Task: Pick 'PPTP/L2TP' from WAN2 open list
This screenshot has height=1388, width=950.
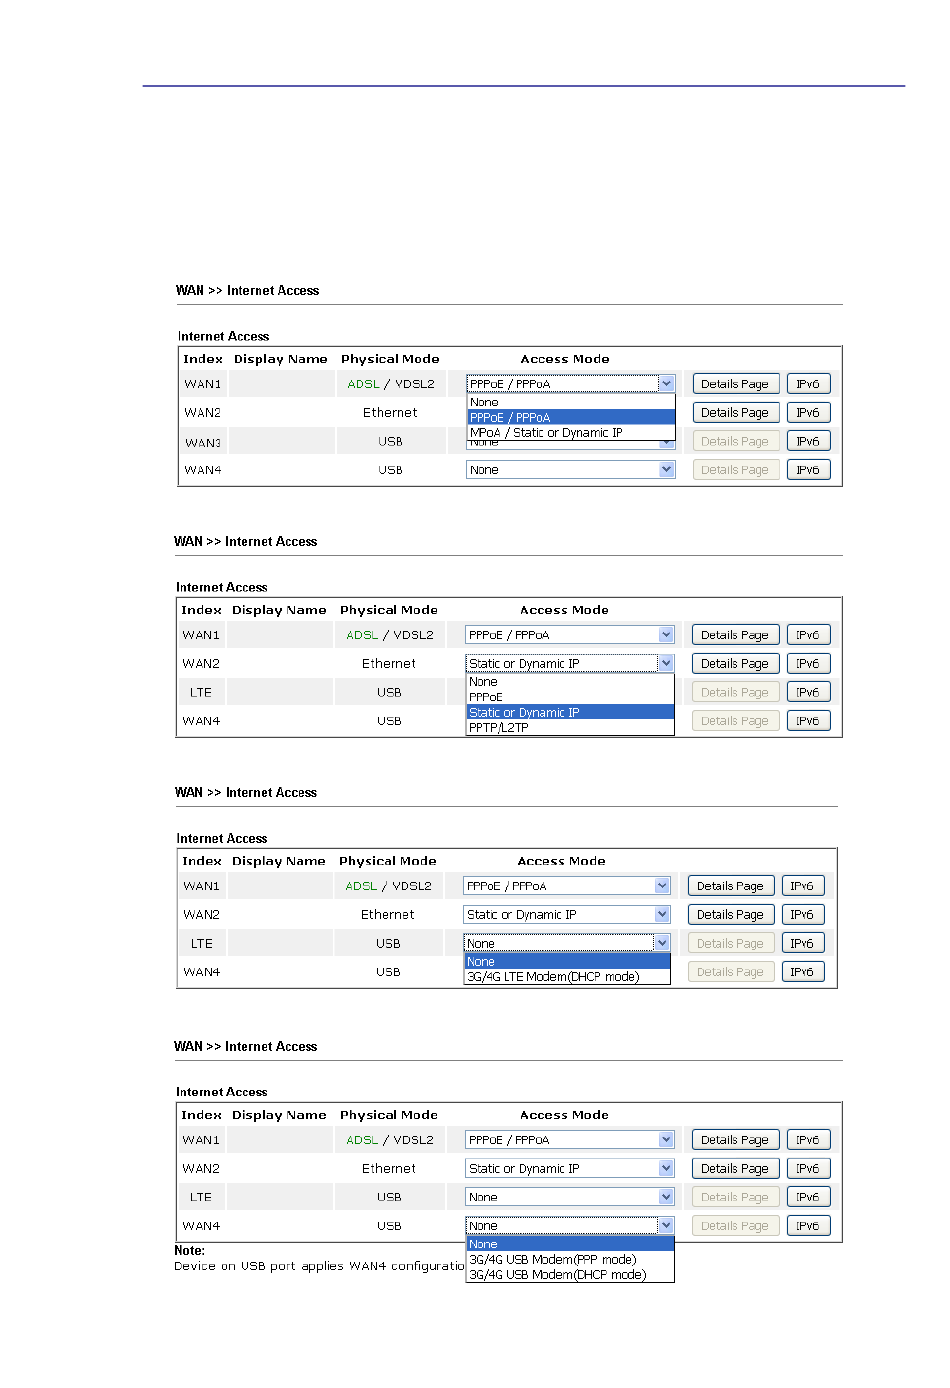Action: click(x=570, y=728)
